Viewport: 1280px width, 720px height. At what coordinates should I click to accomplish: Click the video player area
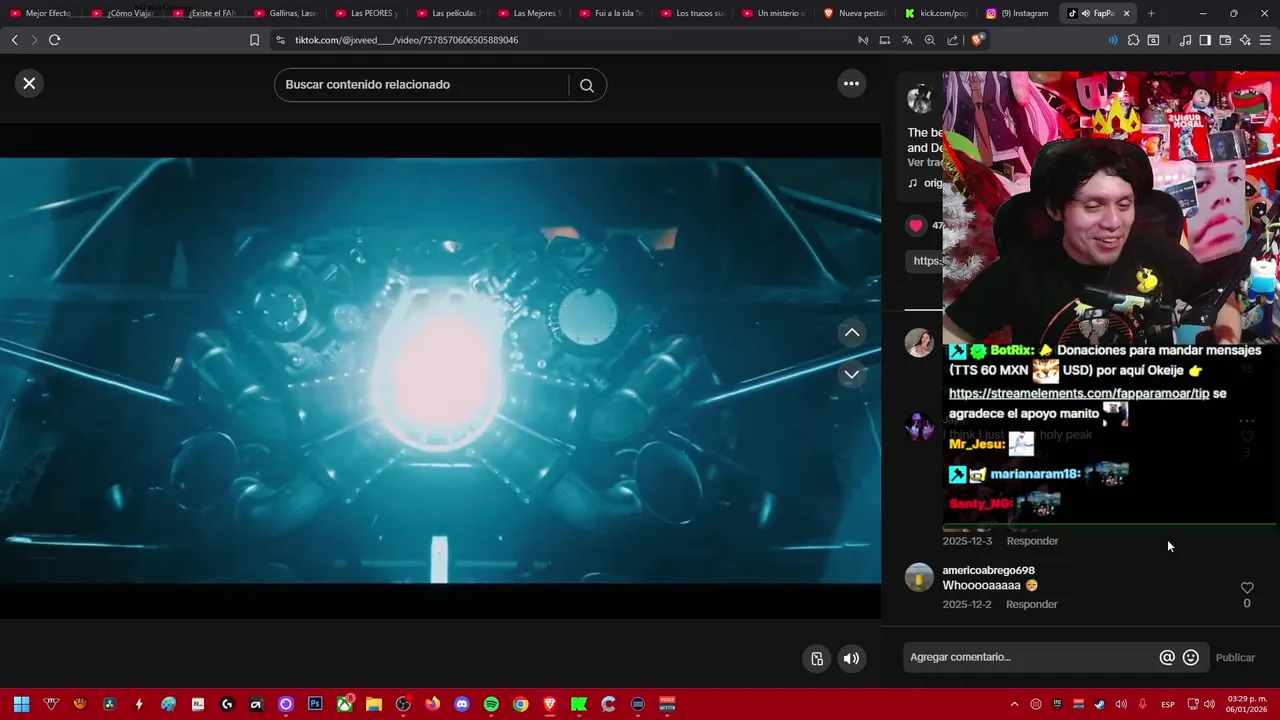[440, 370]
